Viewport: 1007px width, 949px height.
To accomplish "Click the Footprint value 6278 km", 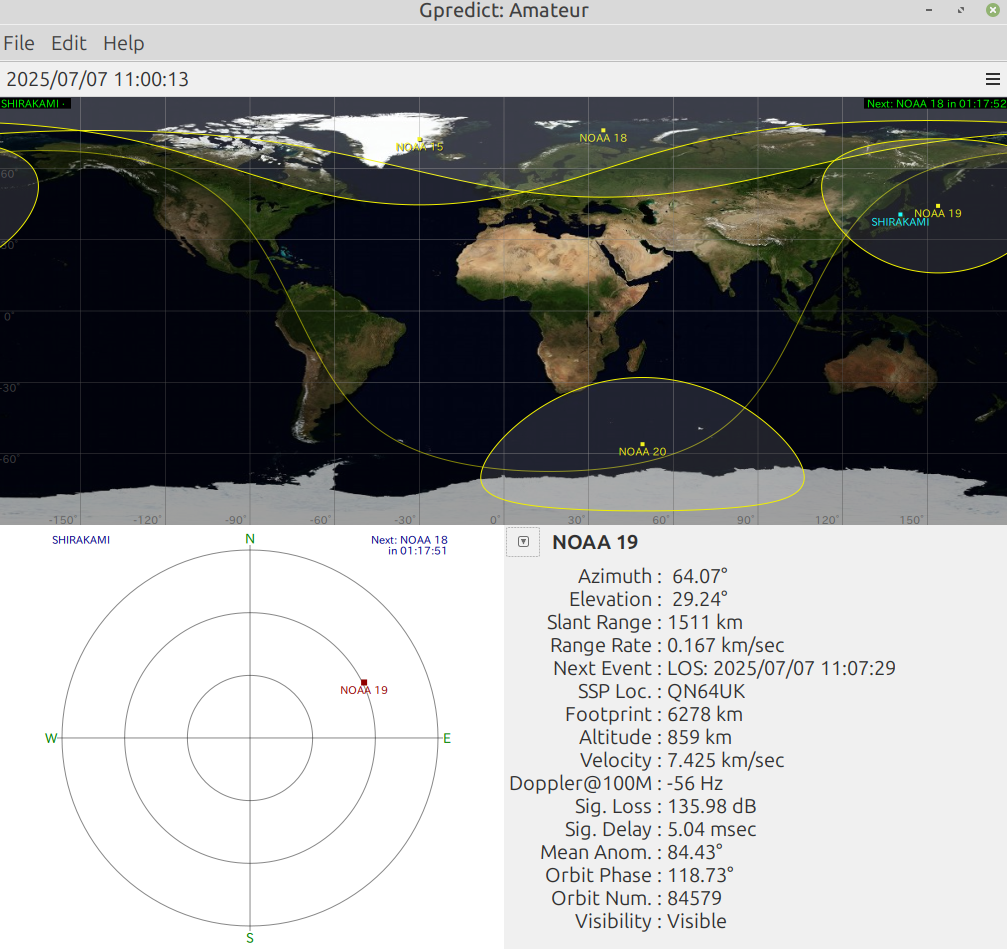I will click(705, 715).
